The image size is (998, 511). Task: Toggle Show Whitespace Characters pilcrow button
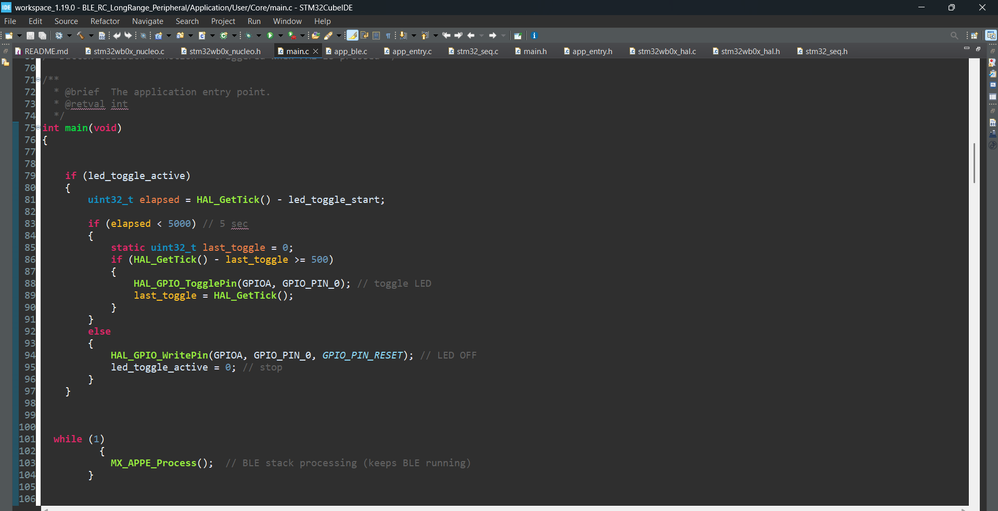(x=388, y=35)
